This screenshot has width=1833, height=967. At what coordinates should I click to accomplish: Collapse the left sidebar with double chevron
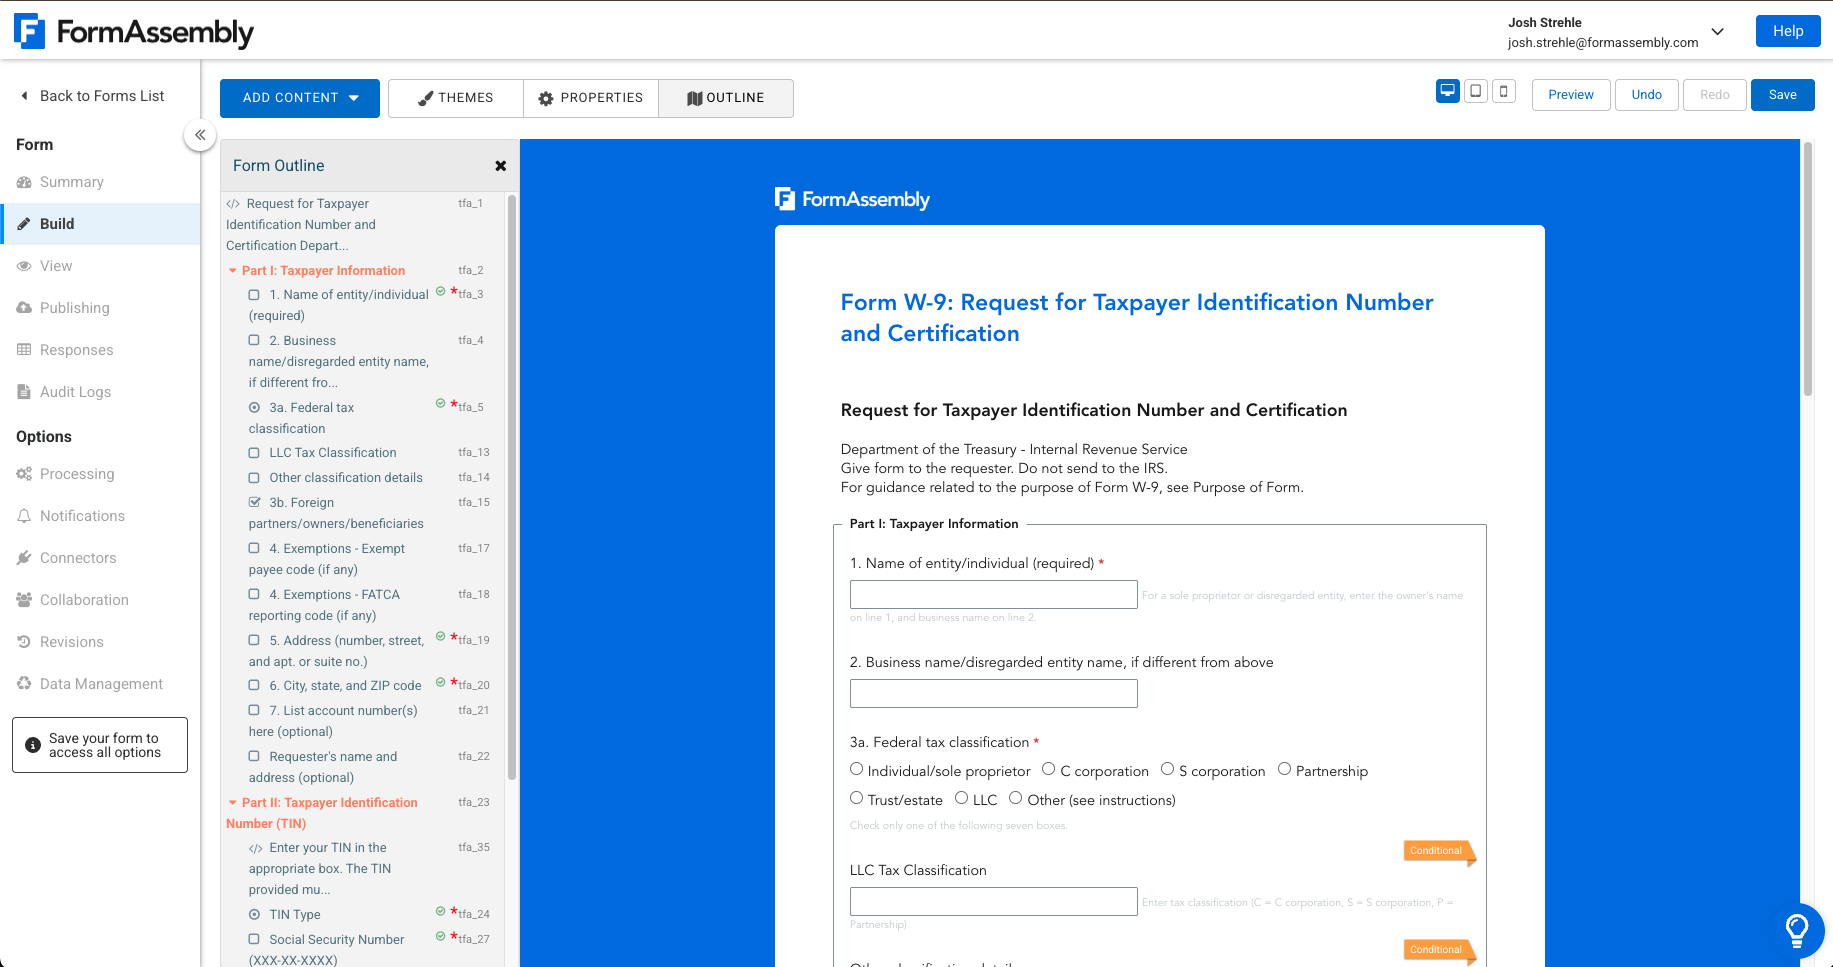[x=200, y=135]
